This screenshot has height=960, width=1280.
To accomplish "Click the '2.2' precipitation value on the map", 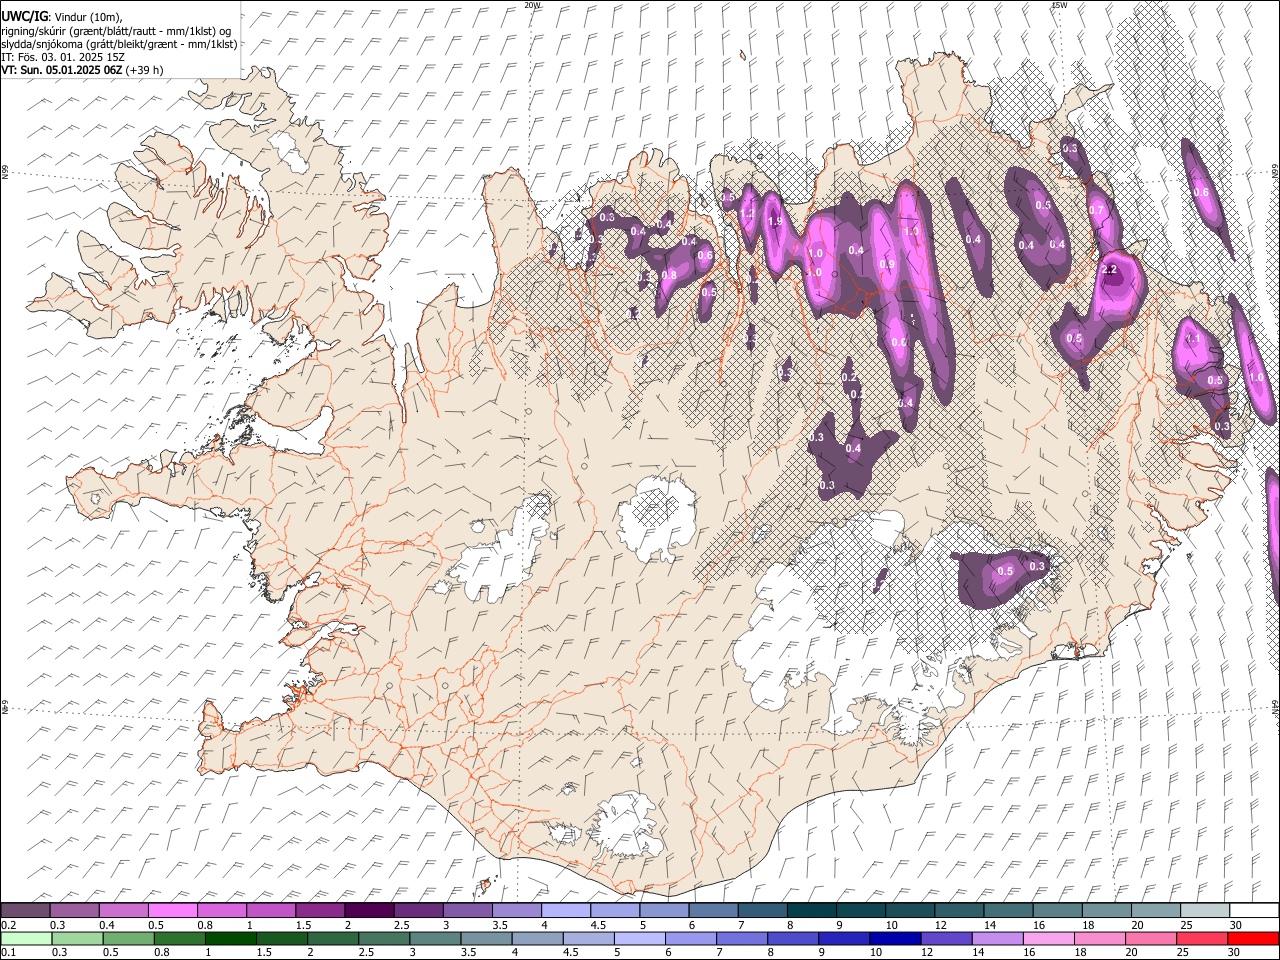I will [x=1108, y=270].
